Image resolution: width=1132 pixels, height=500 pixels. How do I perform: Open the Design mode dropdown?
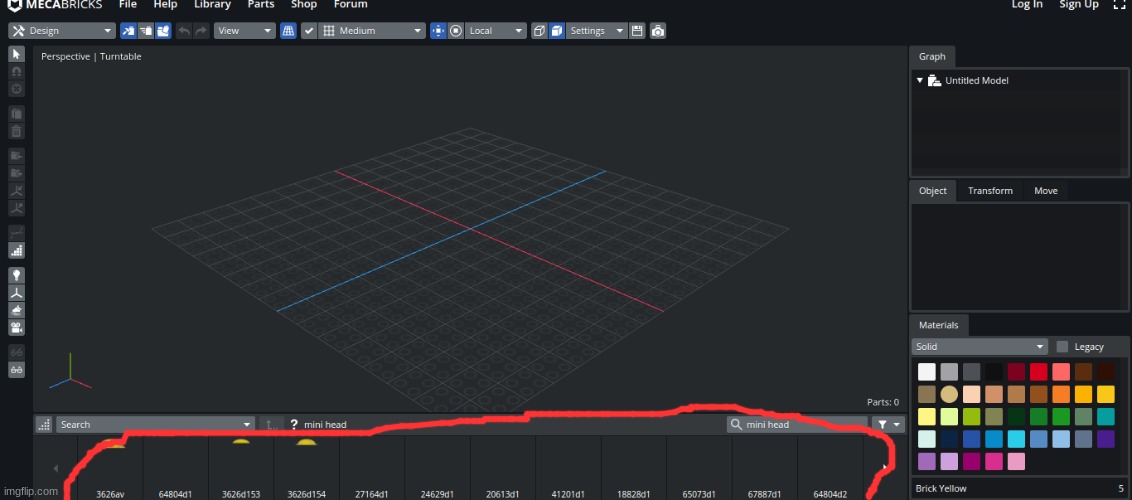pyautogui.click(x=61, y=31)
